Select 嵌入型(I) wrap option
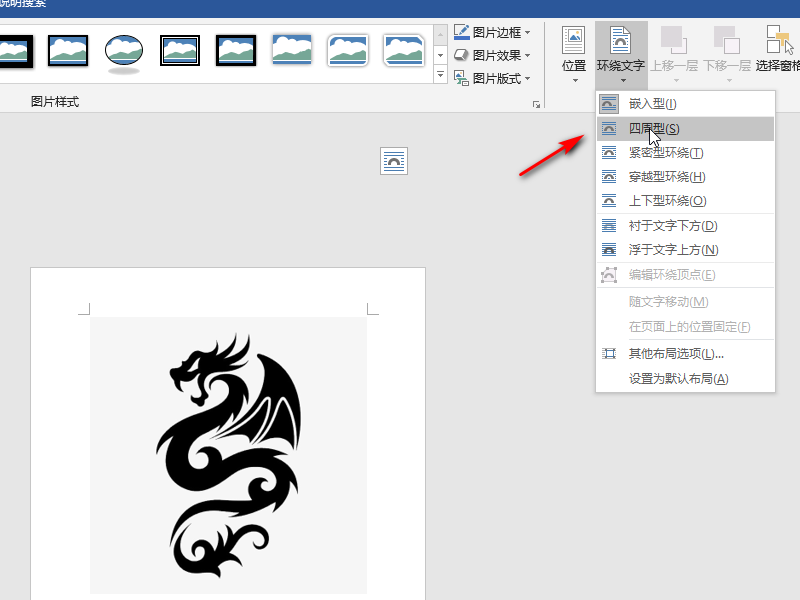This screenshot has width=800, height=600. [x=686, y=104]
